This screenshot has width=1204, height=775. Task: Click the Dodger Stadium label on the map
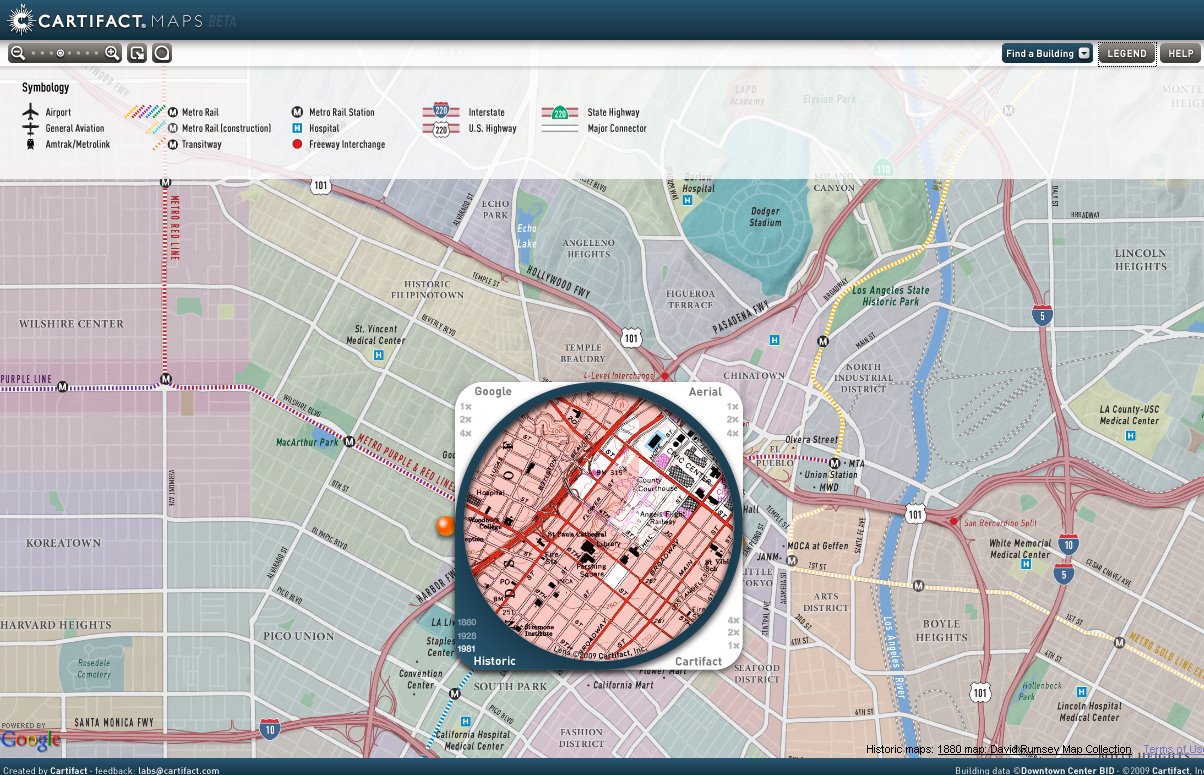point(766,217)
